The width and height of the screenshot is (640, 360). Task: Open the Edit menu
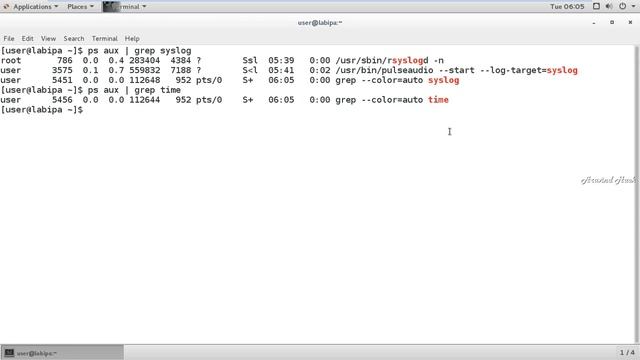click(27, 38)
